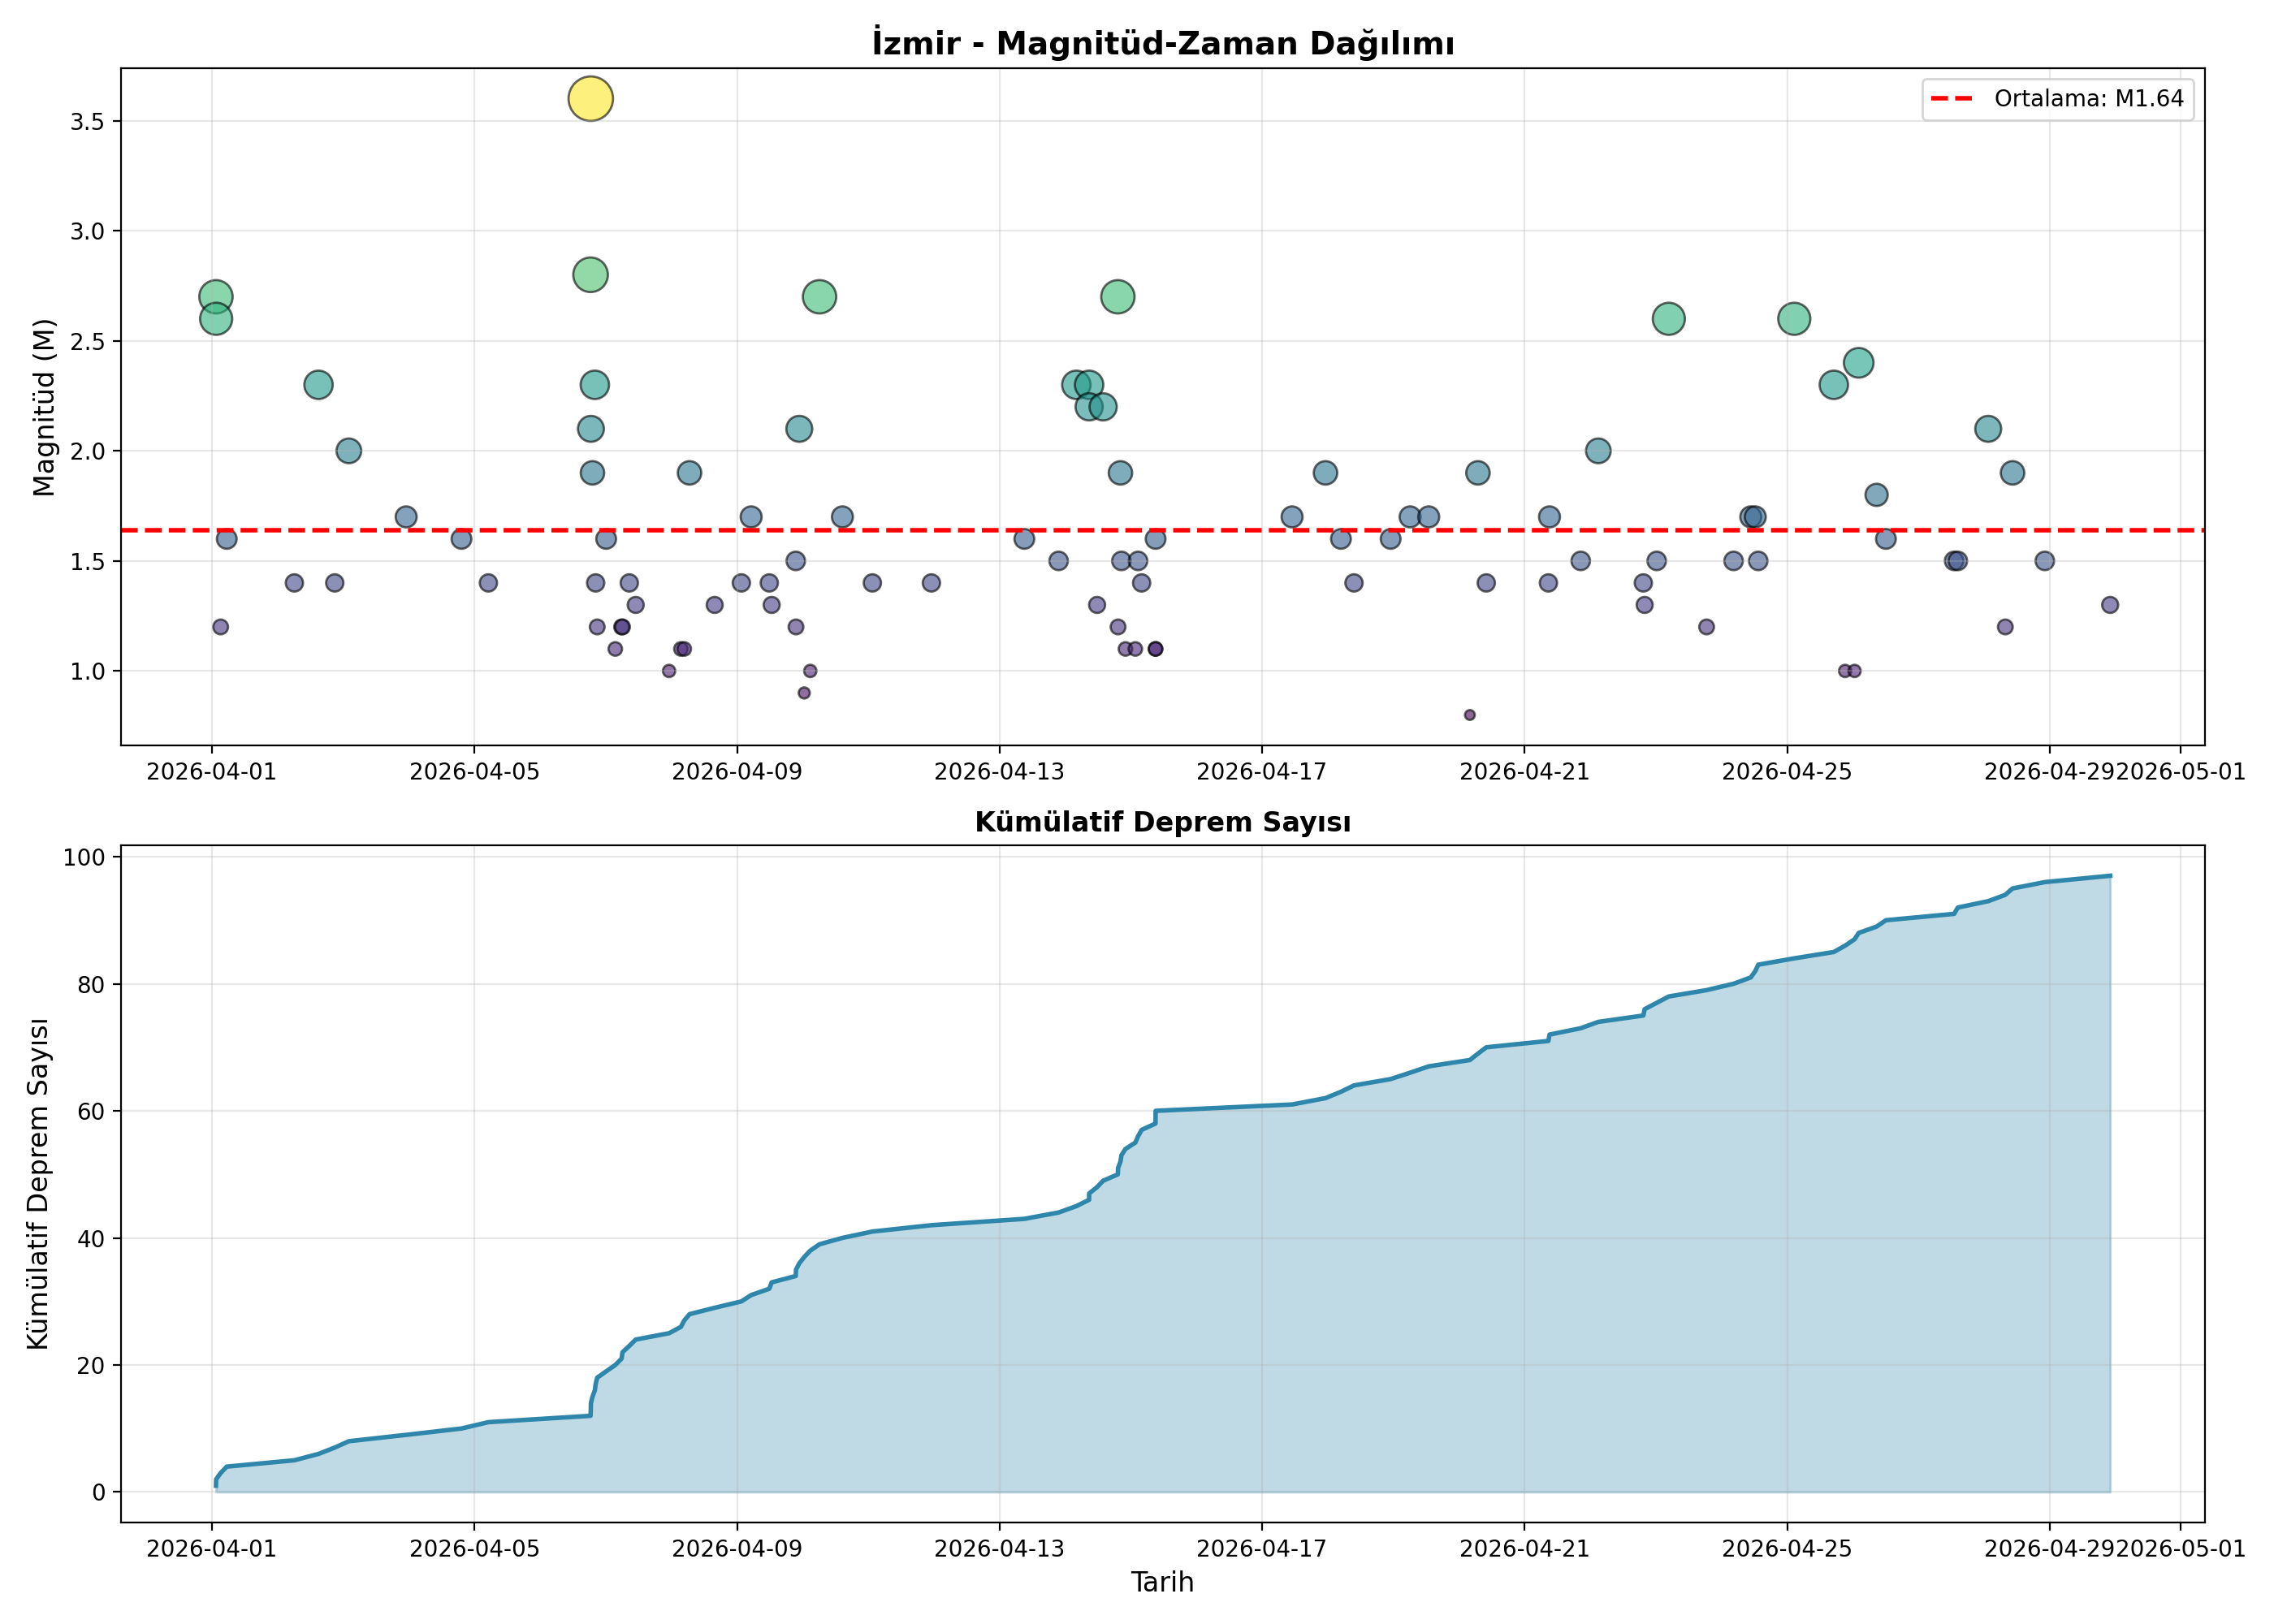Click the "2026-04-17" label under the scatter plot
Image resolution: width=2274 pixels, height=1624 pixels.
click(x=1262, y=772)
